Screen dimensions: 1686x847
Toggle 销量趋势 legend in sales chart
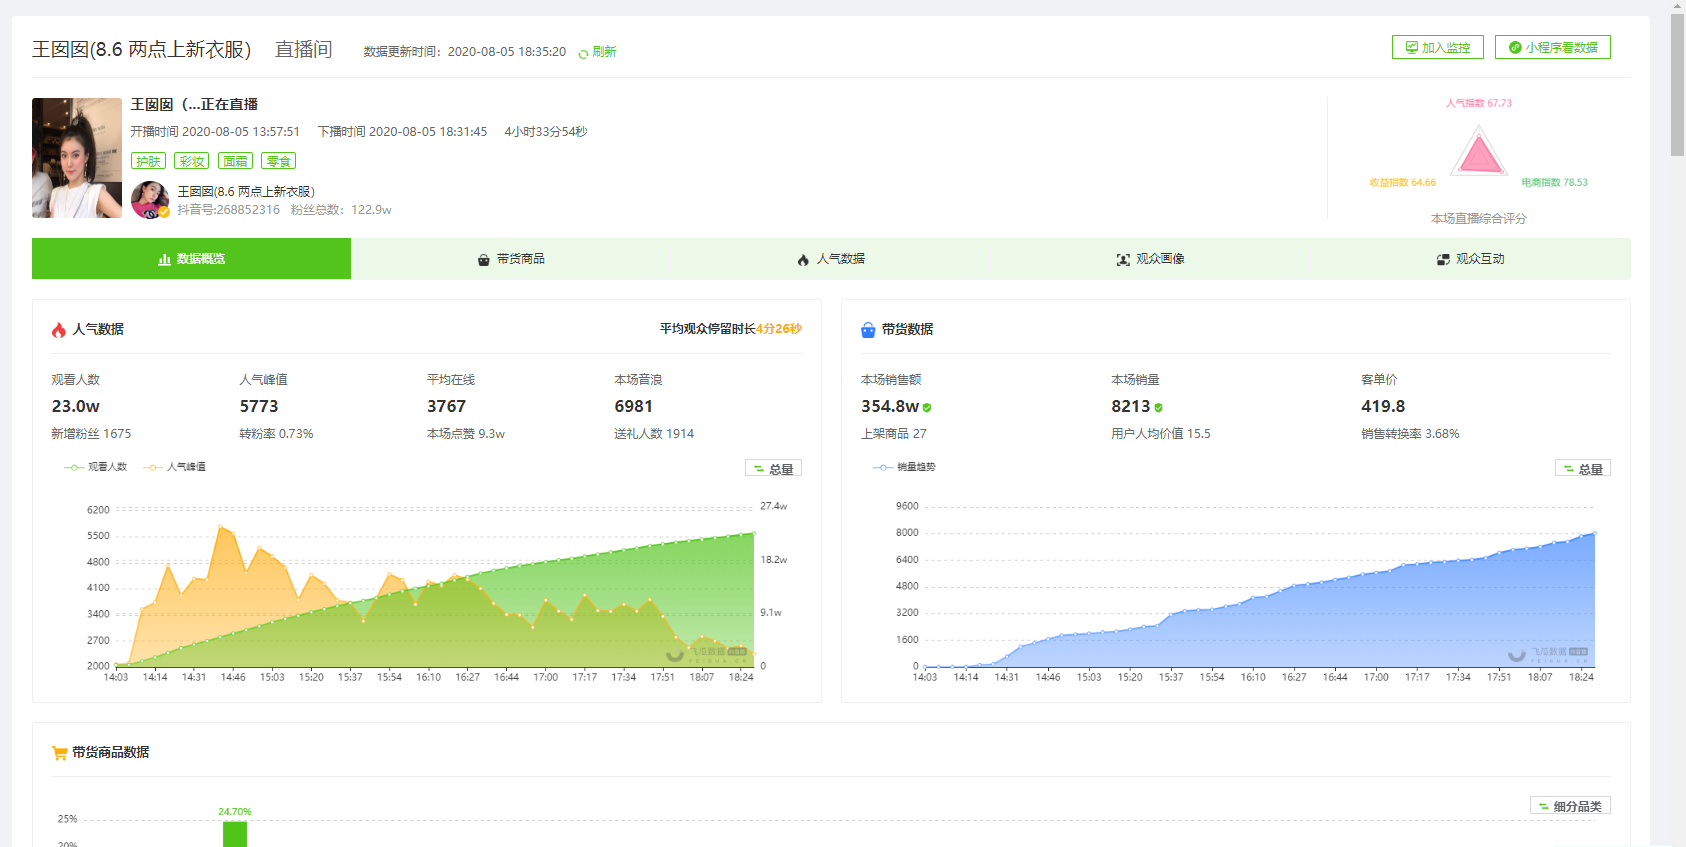pos(904,467)
